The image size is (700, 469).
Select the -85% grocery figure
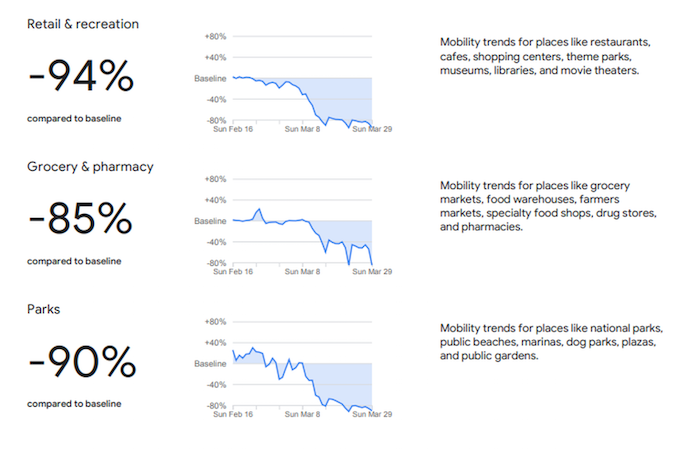(x=79, y=217)
